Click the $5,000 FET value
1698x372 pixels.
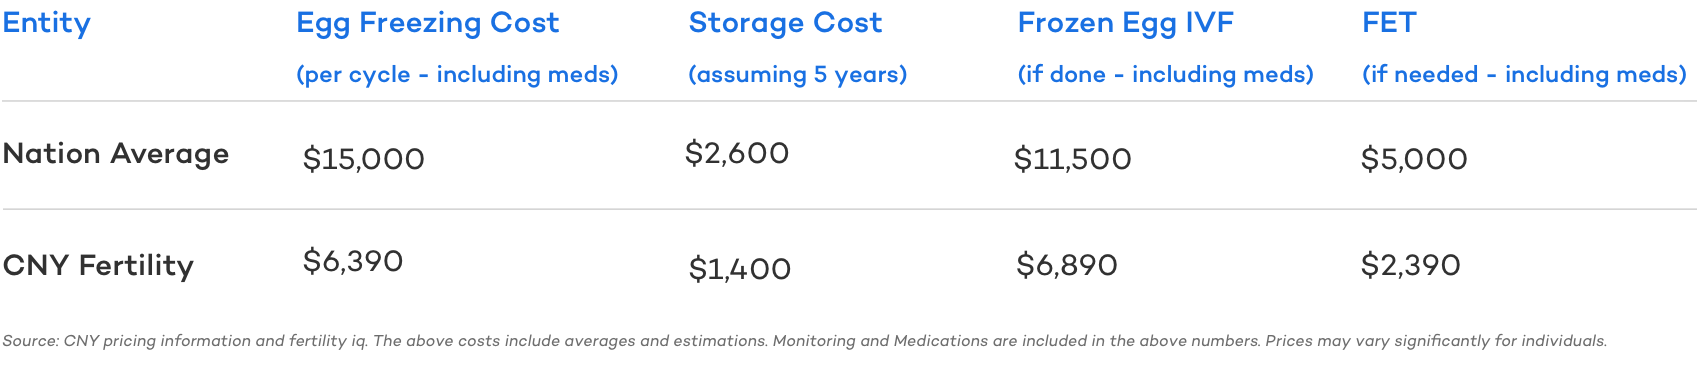1414,159
